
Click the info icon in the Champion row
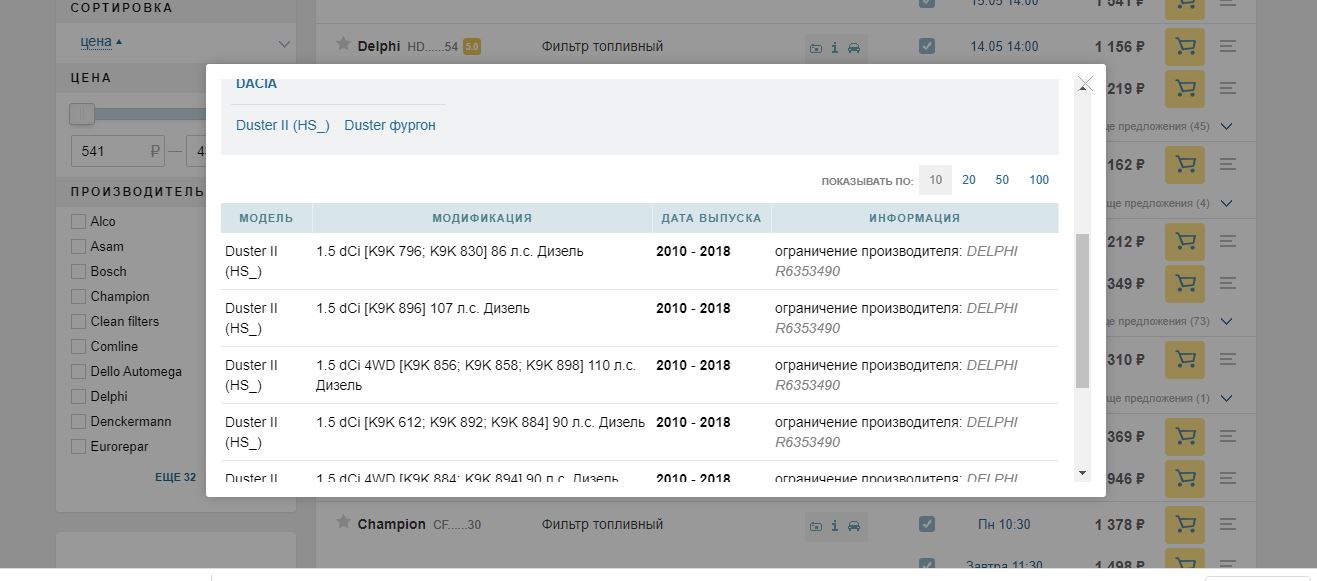click(x=835, y=526)
